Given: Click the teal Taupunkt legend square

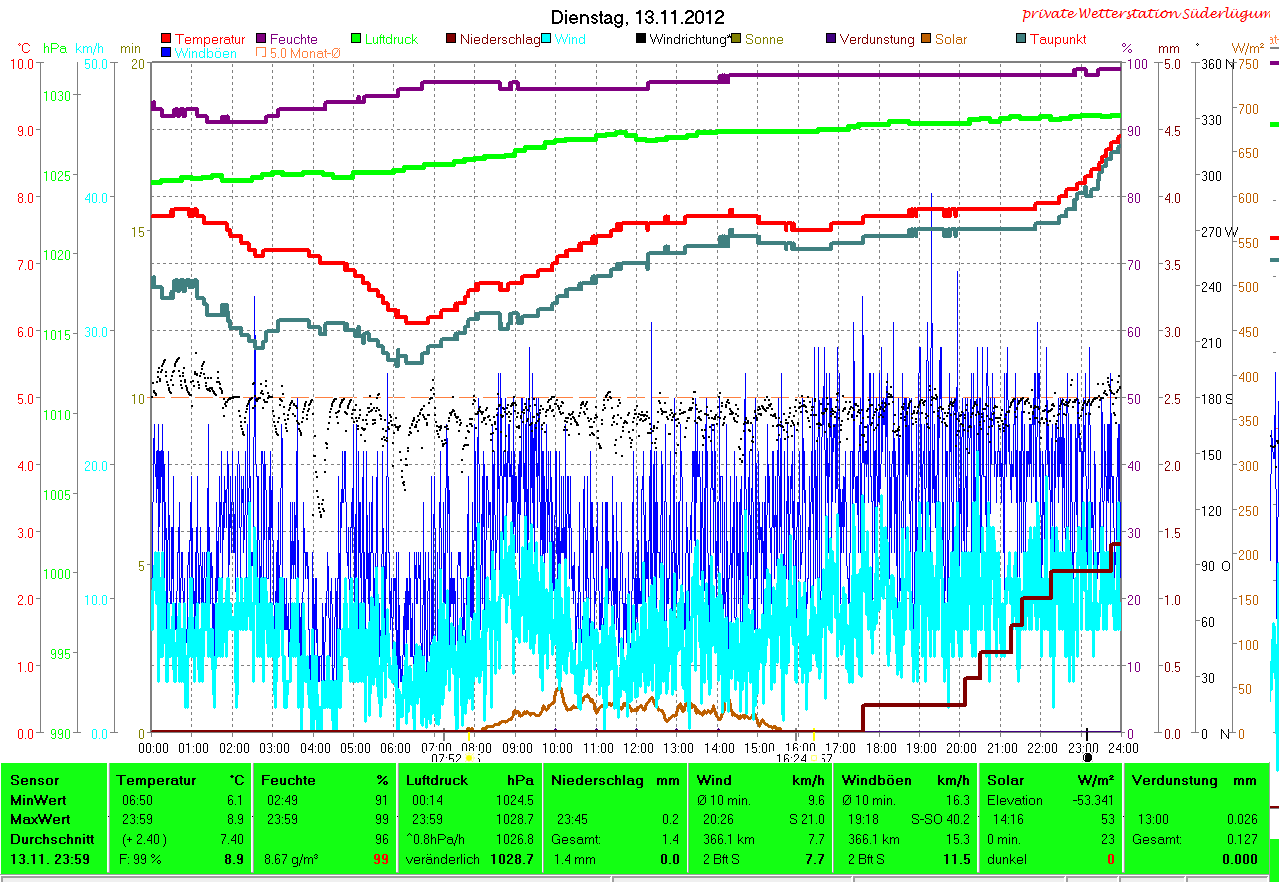Looking at the screenshot, I should [1021, 40].
